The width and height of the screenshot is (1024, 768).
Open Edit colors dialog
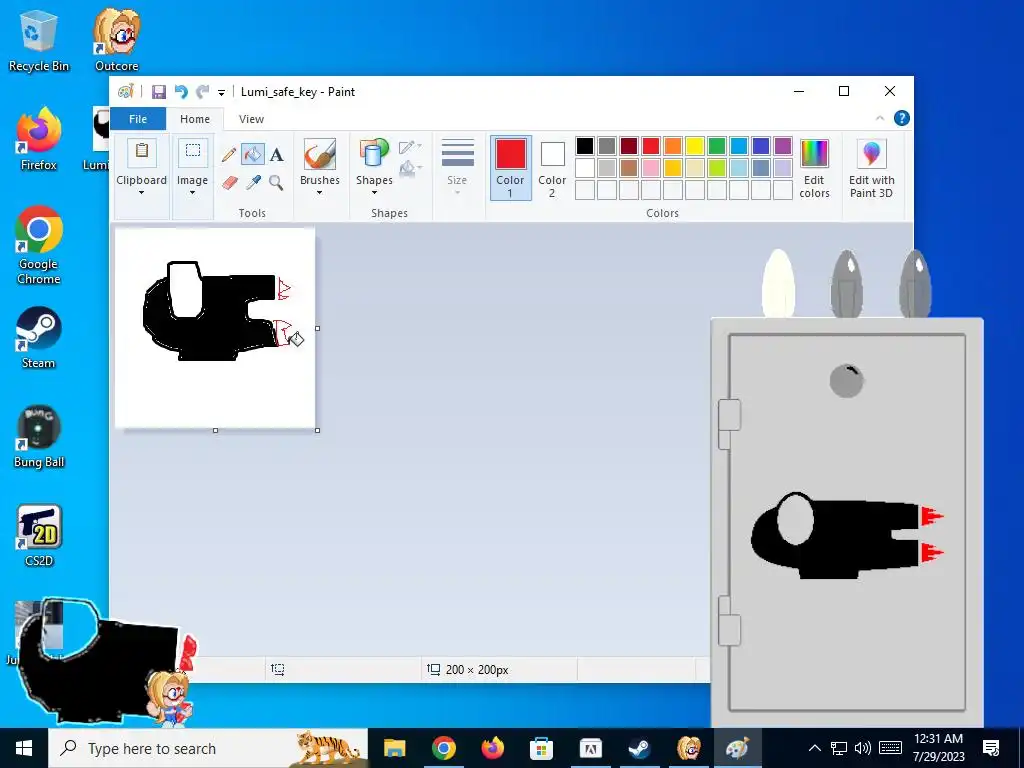[x=814, y=168]
